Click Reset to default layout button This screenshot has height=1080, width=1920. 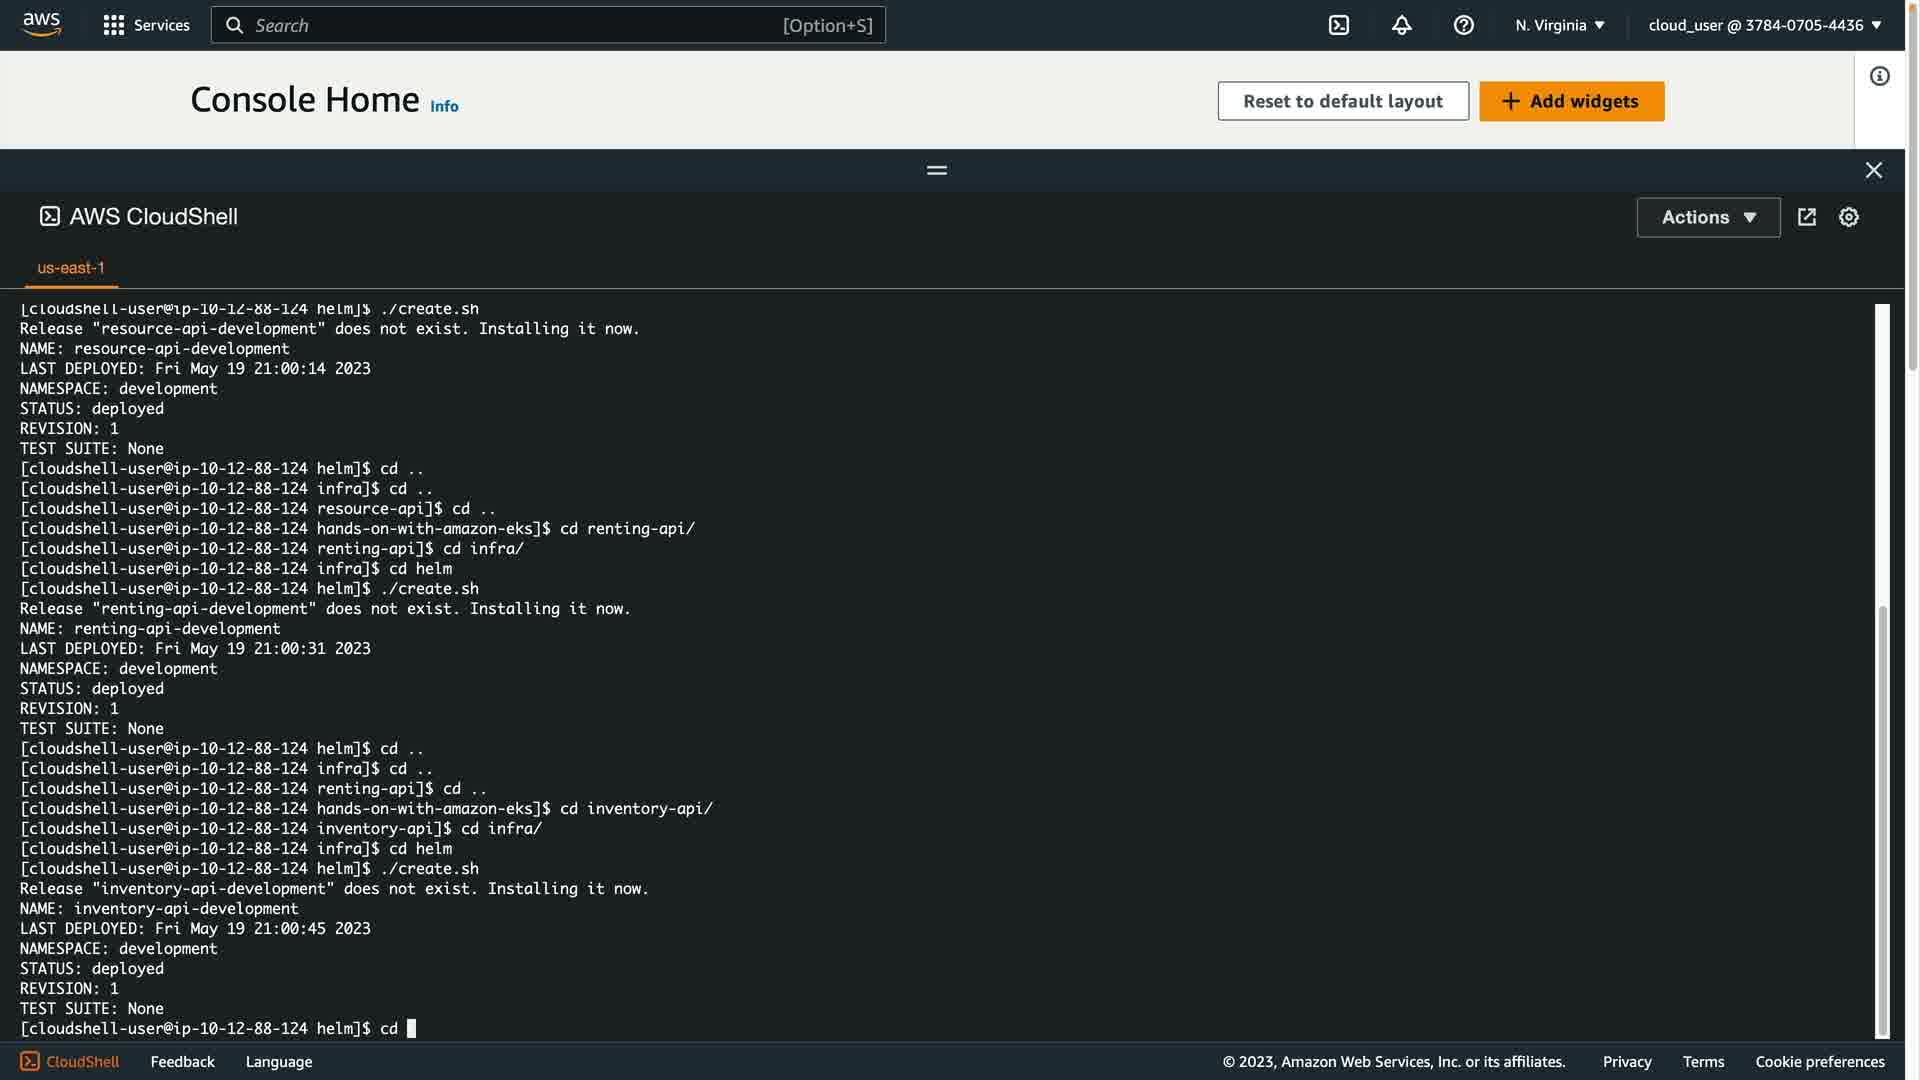tap(1342, 101)
